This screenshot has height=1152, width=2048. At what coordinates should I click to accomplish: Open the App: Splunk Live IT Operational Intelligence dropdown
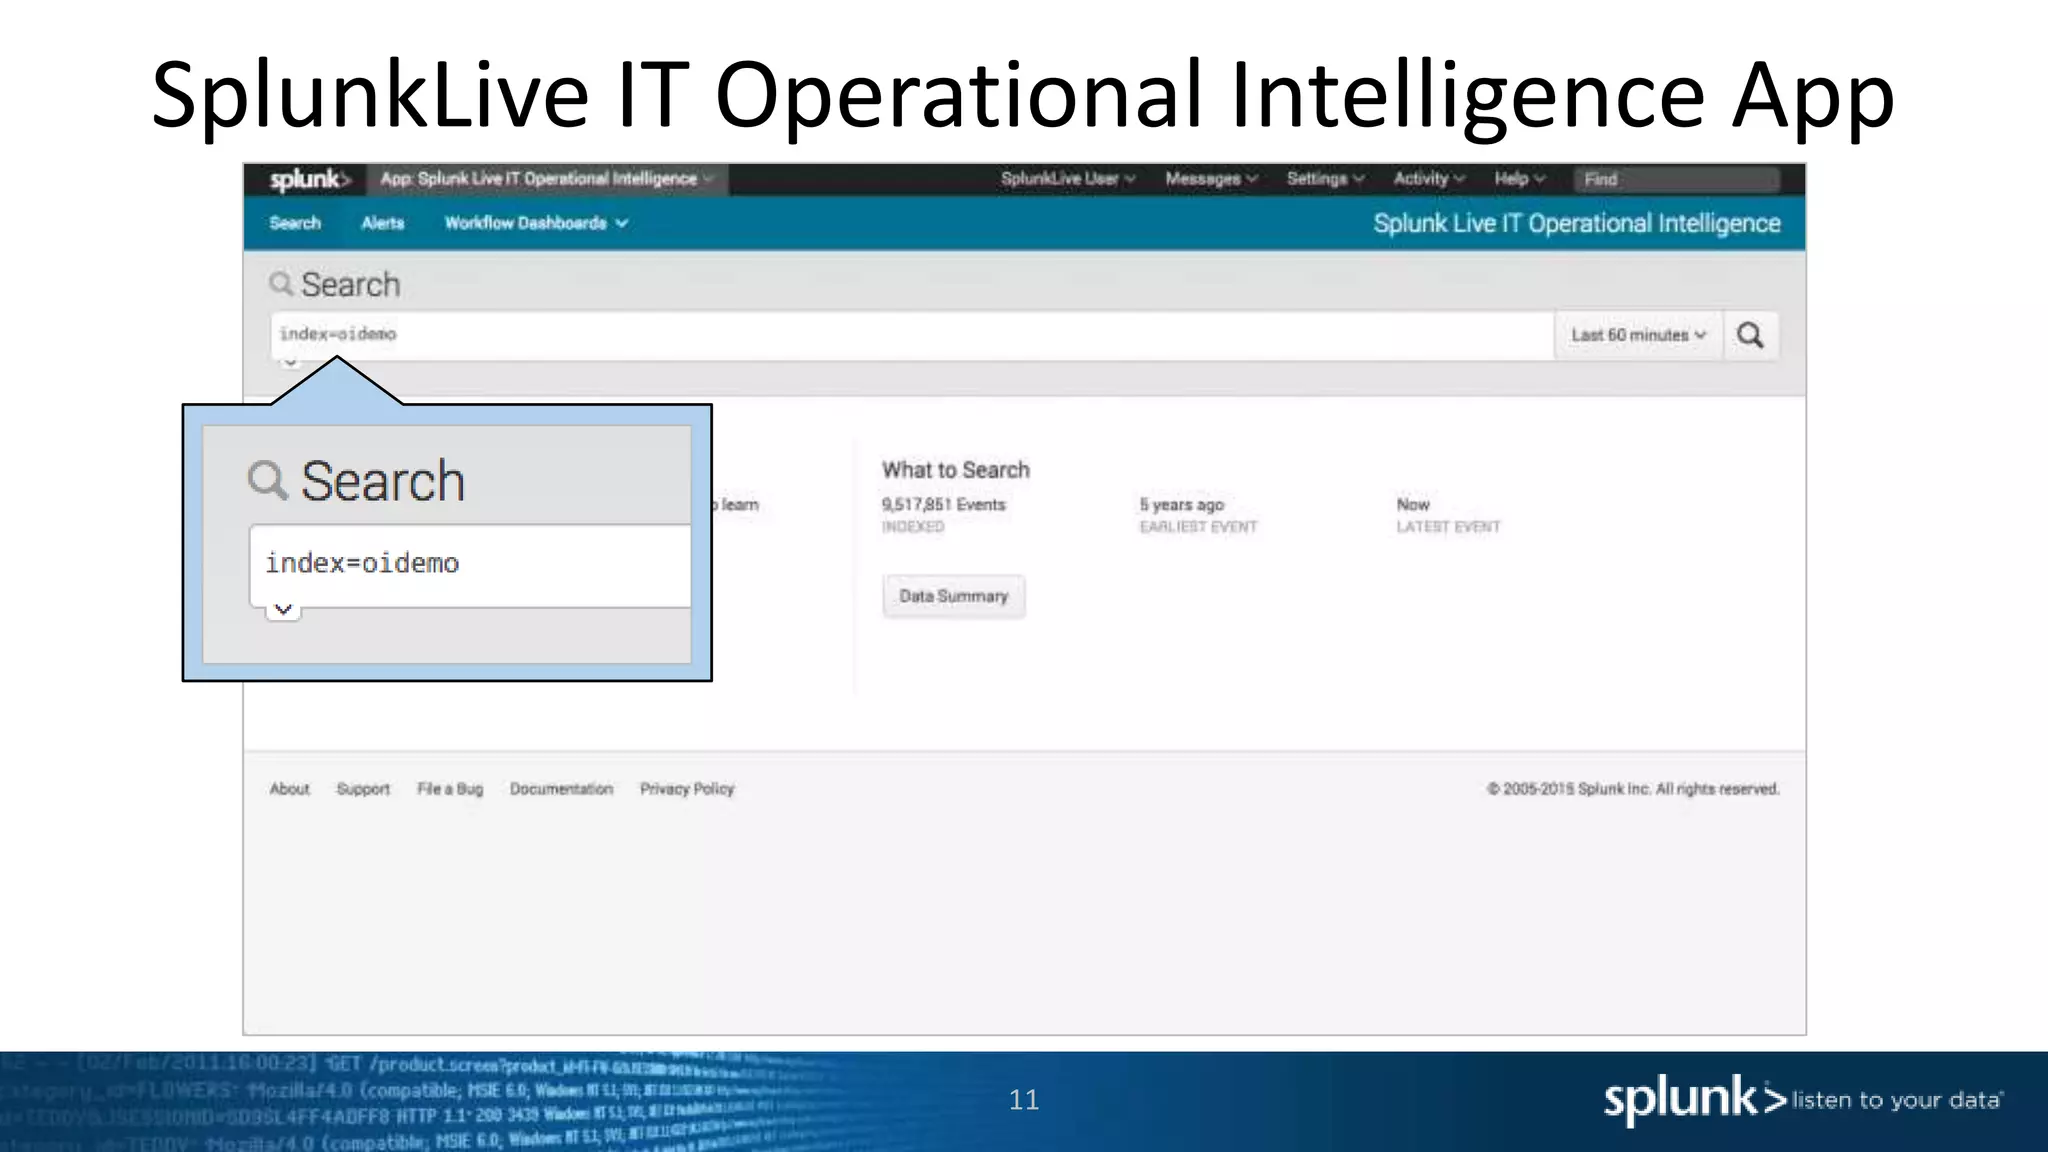click(546, 179)
